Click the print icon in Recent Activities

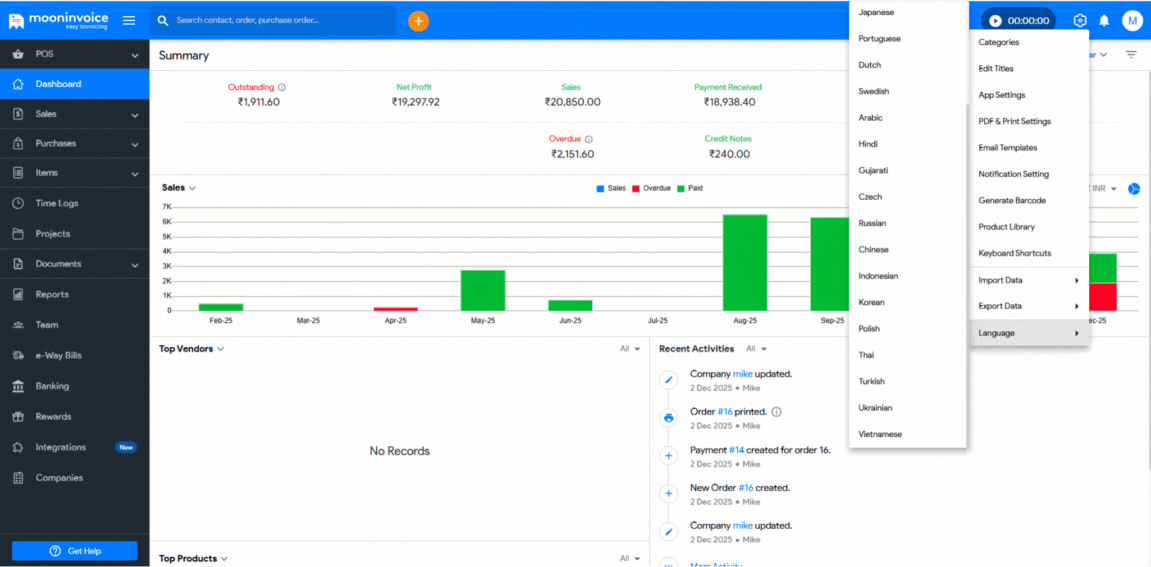coord(669,418)
